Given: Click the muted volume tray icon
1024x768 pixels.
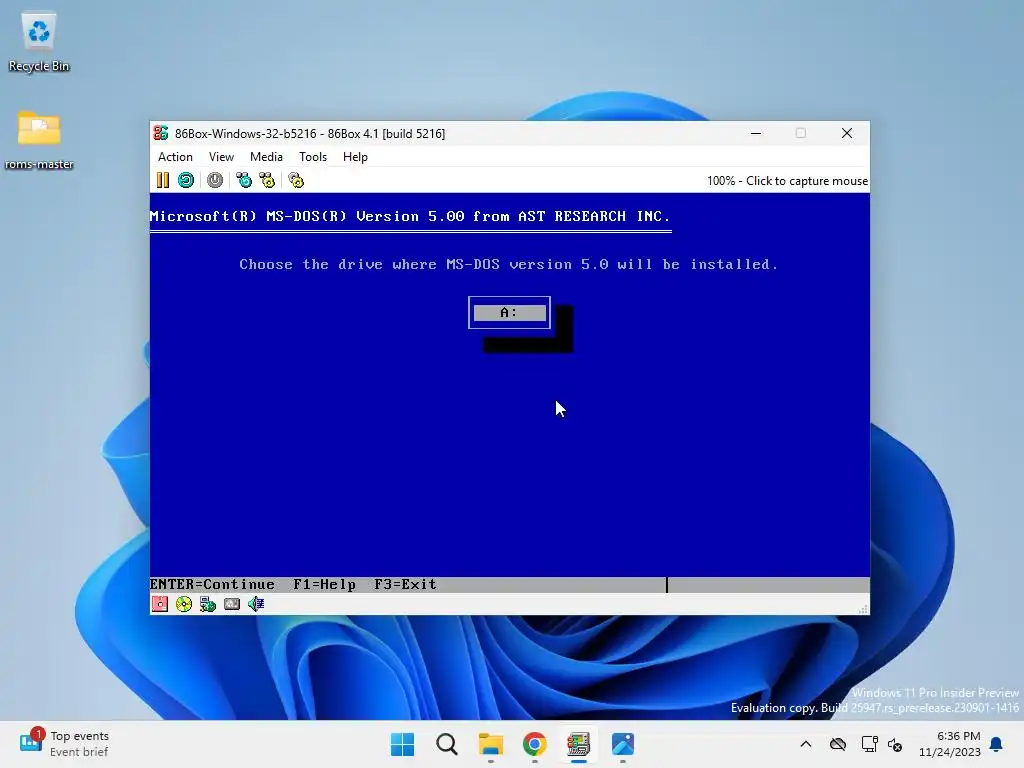Looking at the screenshot, I should point(895,744).
